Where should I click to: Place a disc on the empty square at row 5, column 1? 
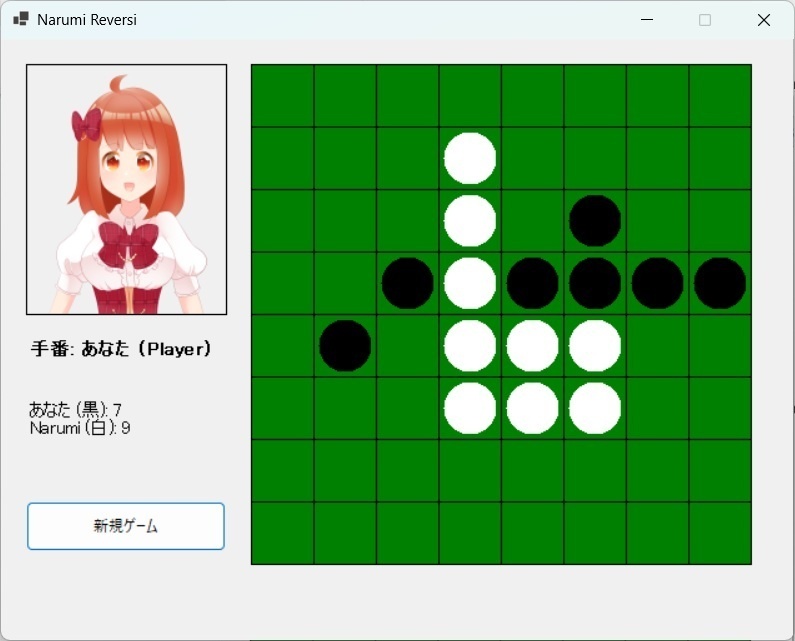tap(283, 345)
